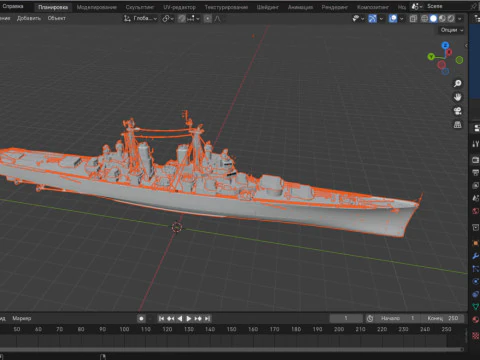480x360 pixels.
Task: Select wireframe viewport shading
Action: 424,19
